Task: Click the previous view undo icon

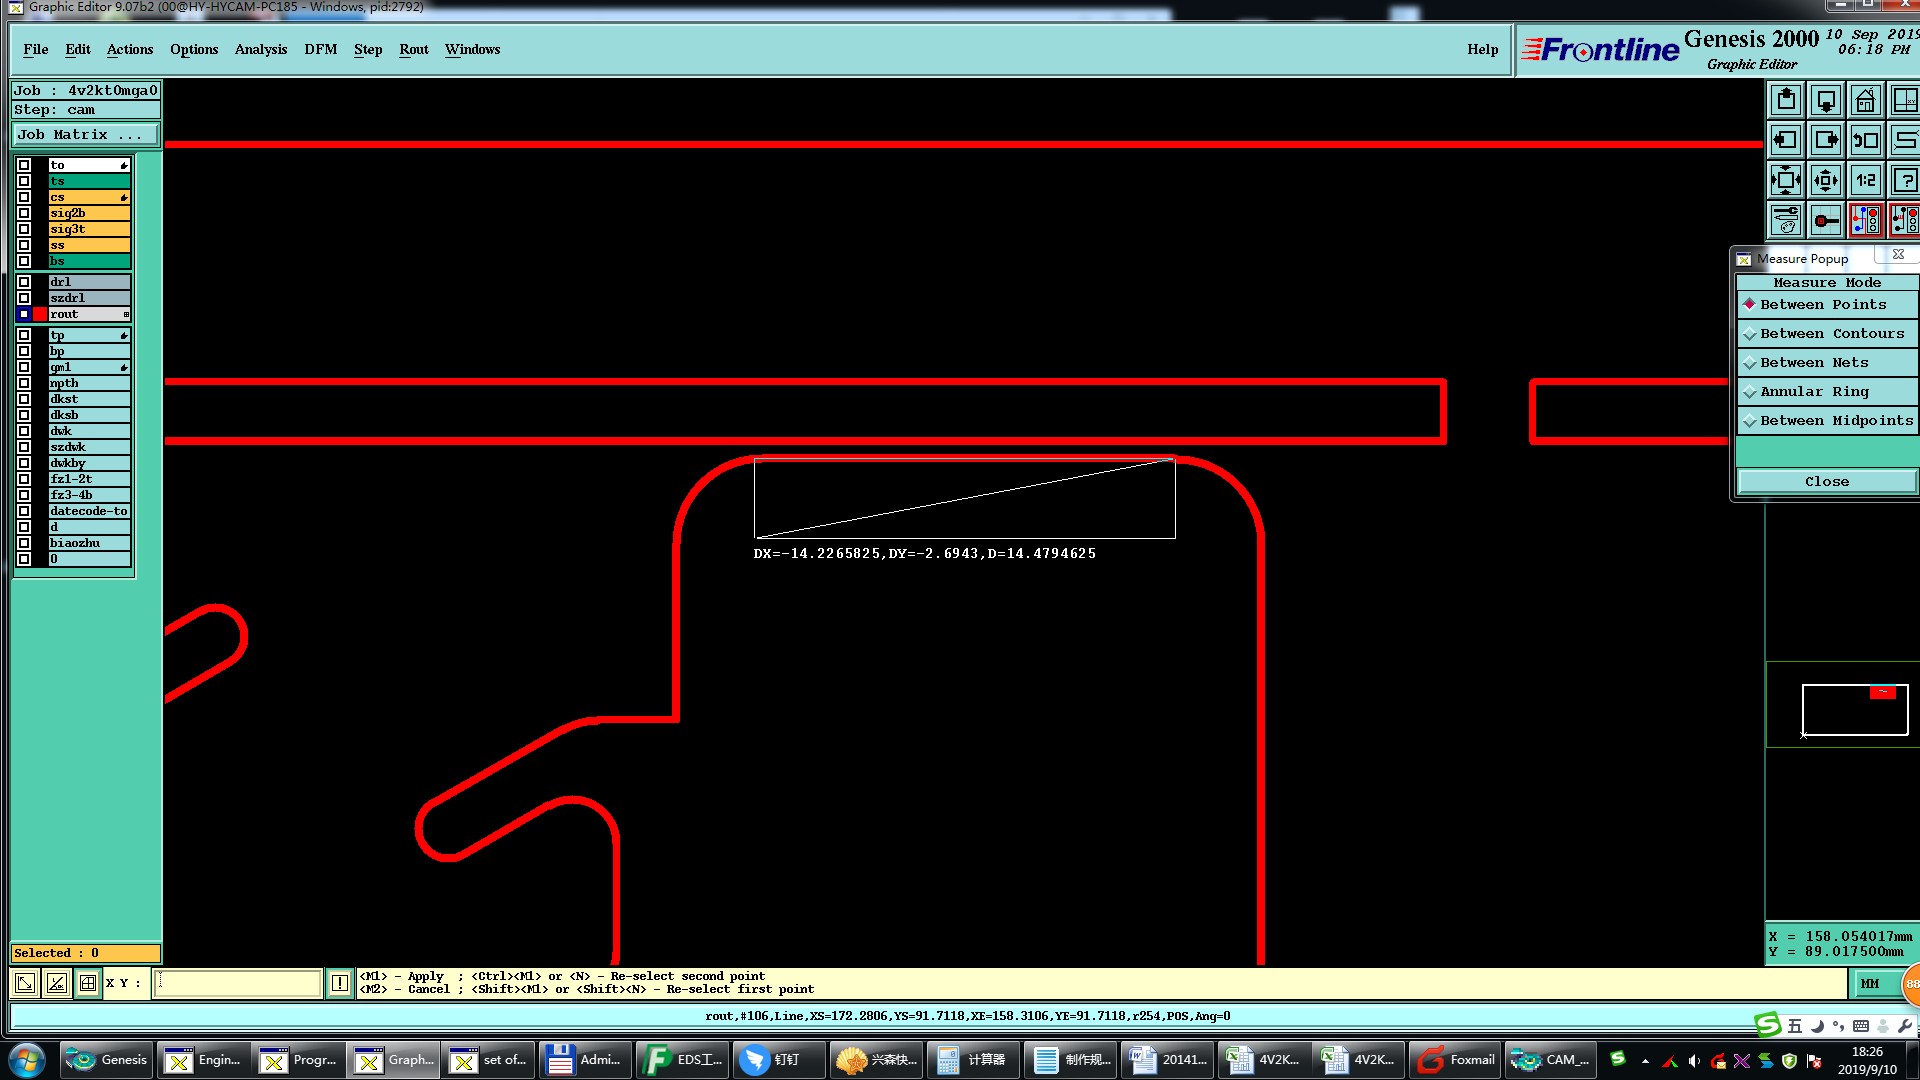Action: (x=1865, y=141)
